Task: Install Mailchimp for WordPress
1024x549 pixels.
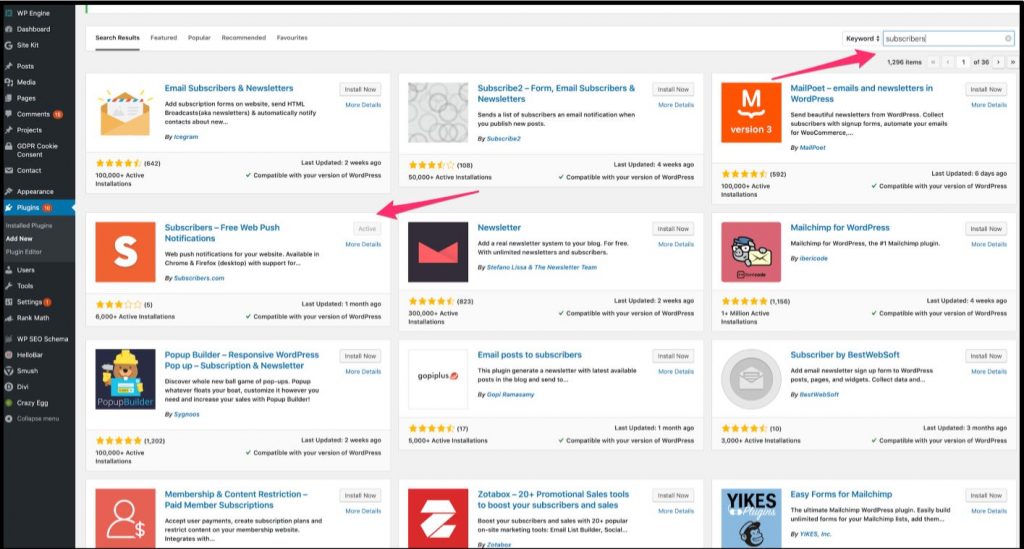Action: point(986,229)
